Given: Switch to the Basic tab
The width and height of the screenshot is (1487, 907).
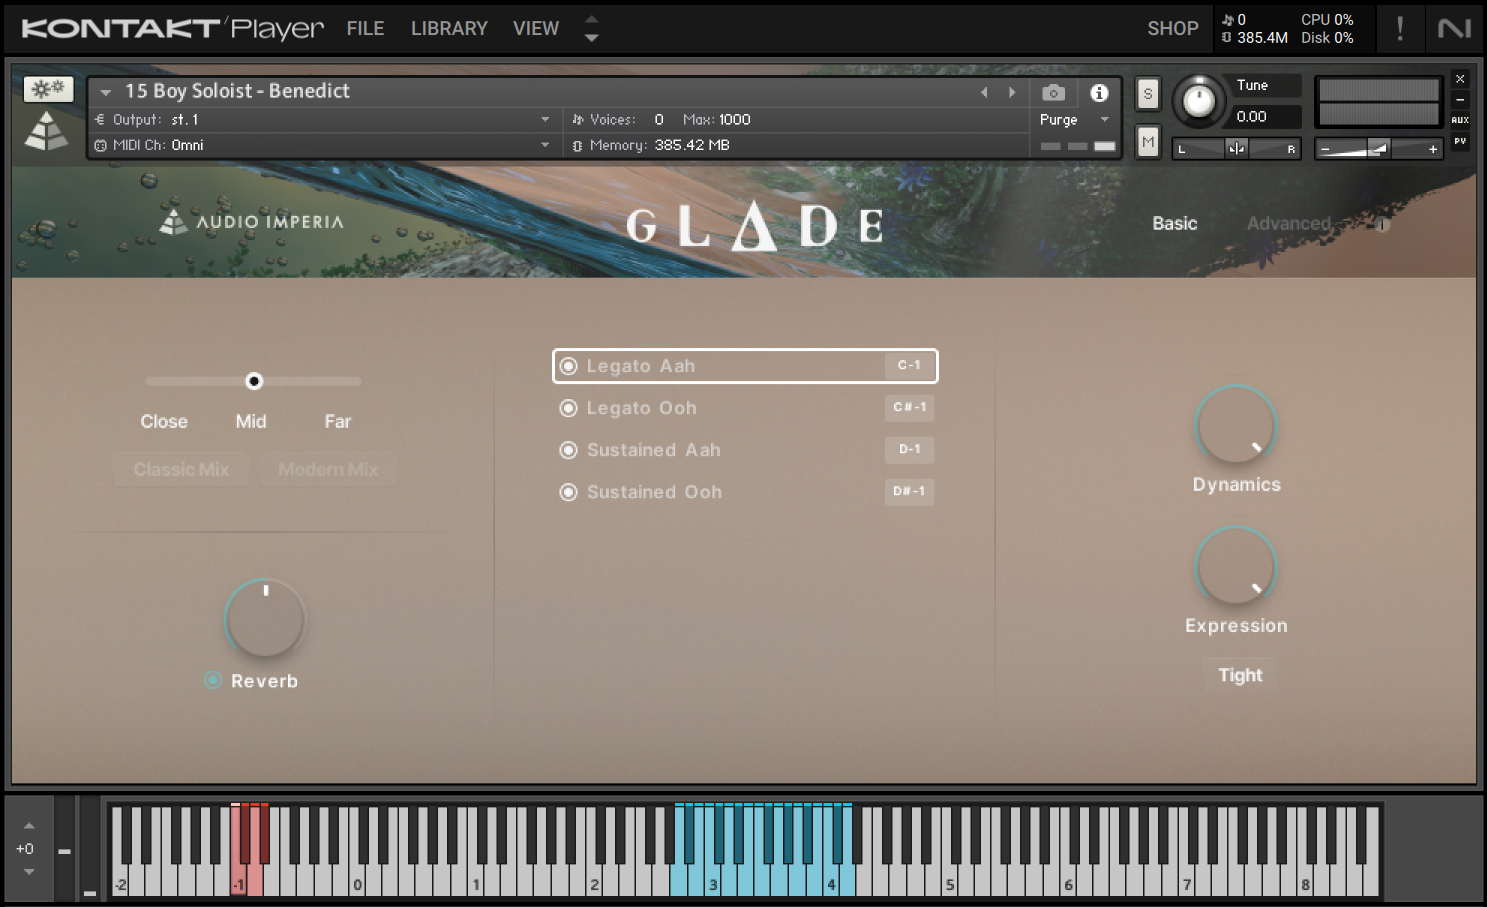Looking at the screenshot, I should [x=1174, y=224].
